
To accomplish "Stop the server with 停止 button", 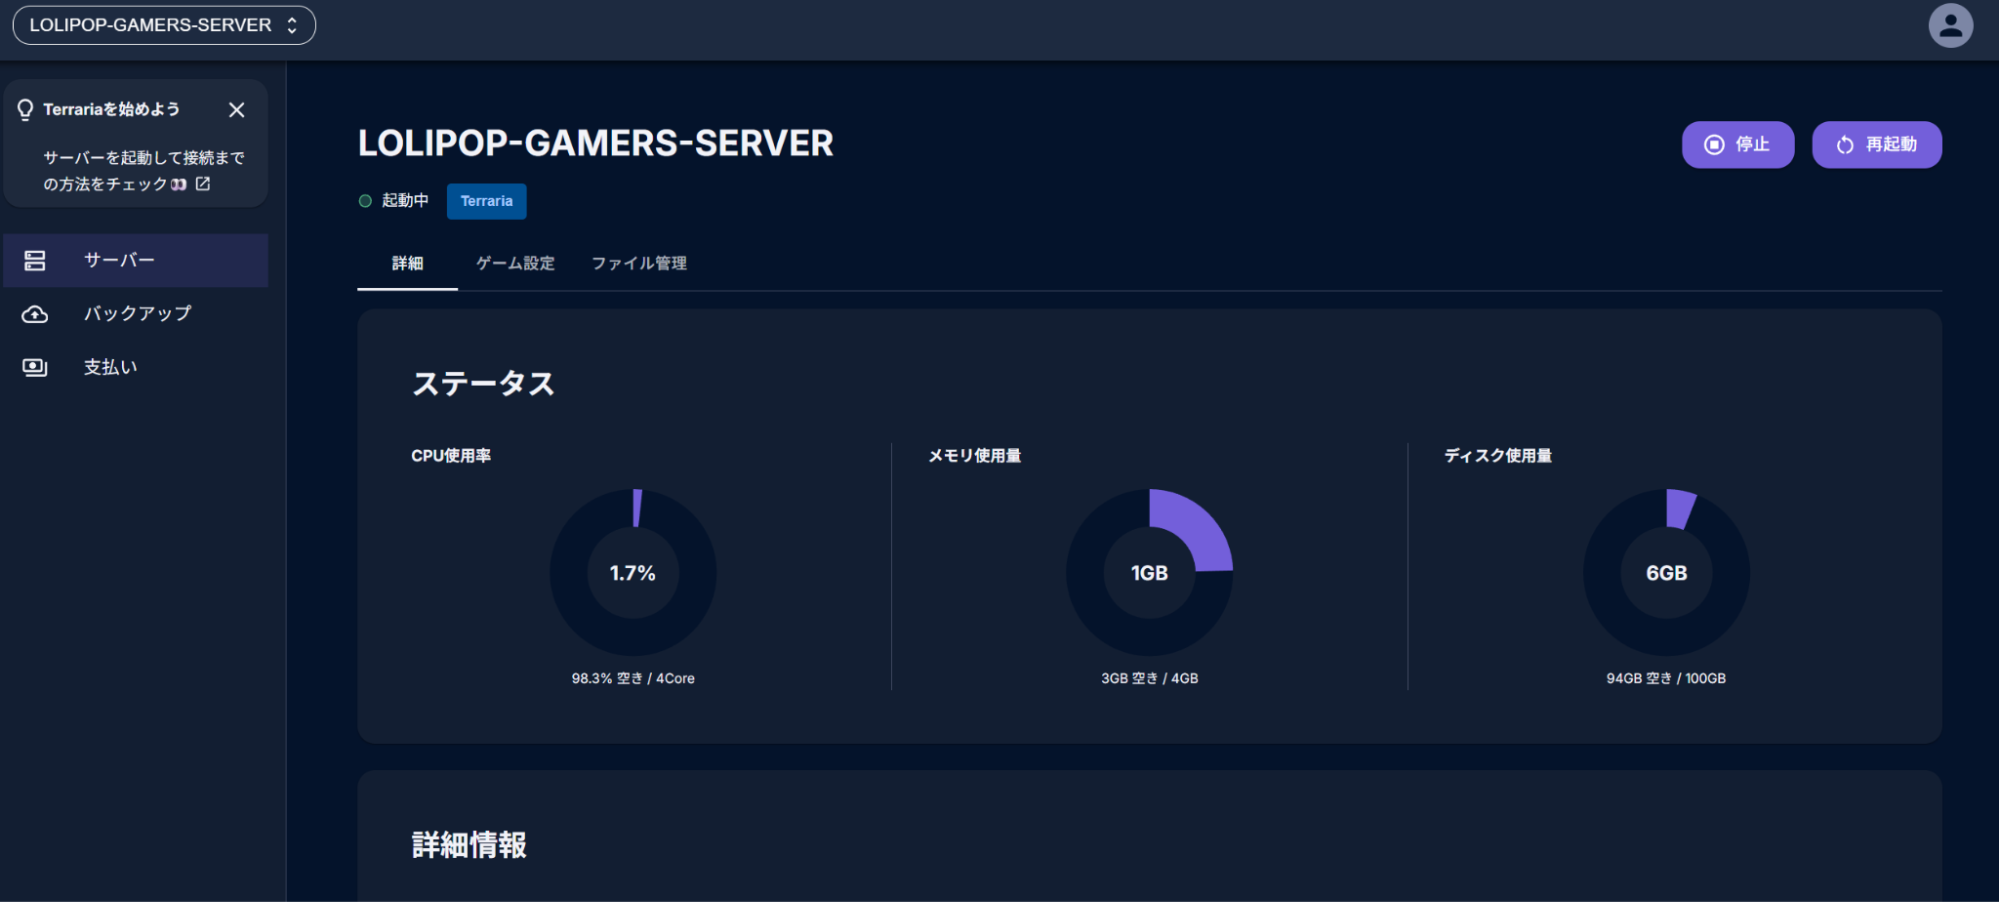I will click(x=1738, y=145).
